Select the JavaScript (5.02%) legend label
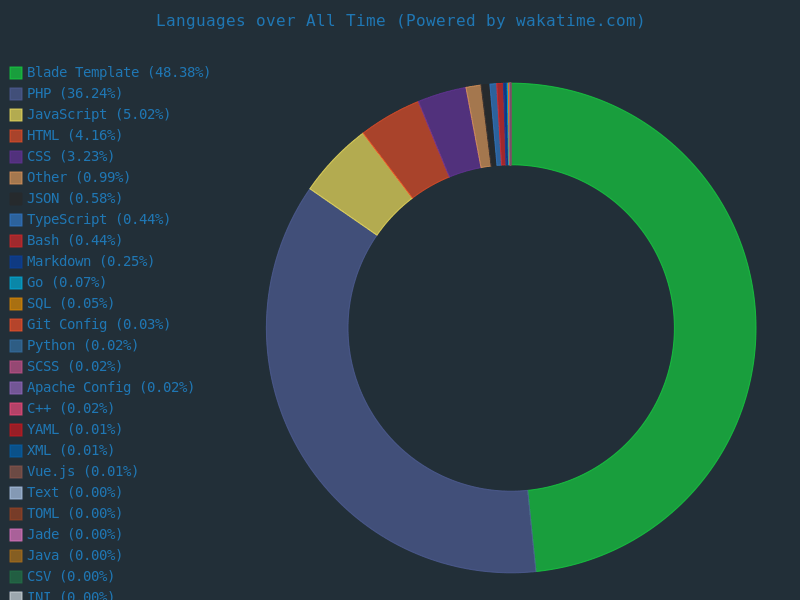Viewport: 800px width, 600px height. coord(98,115)
